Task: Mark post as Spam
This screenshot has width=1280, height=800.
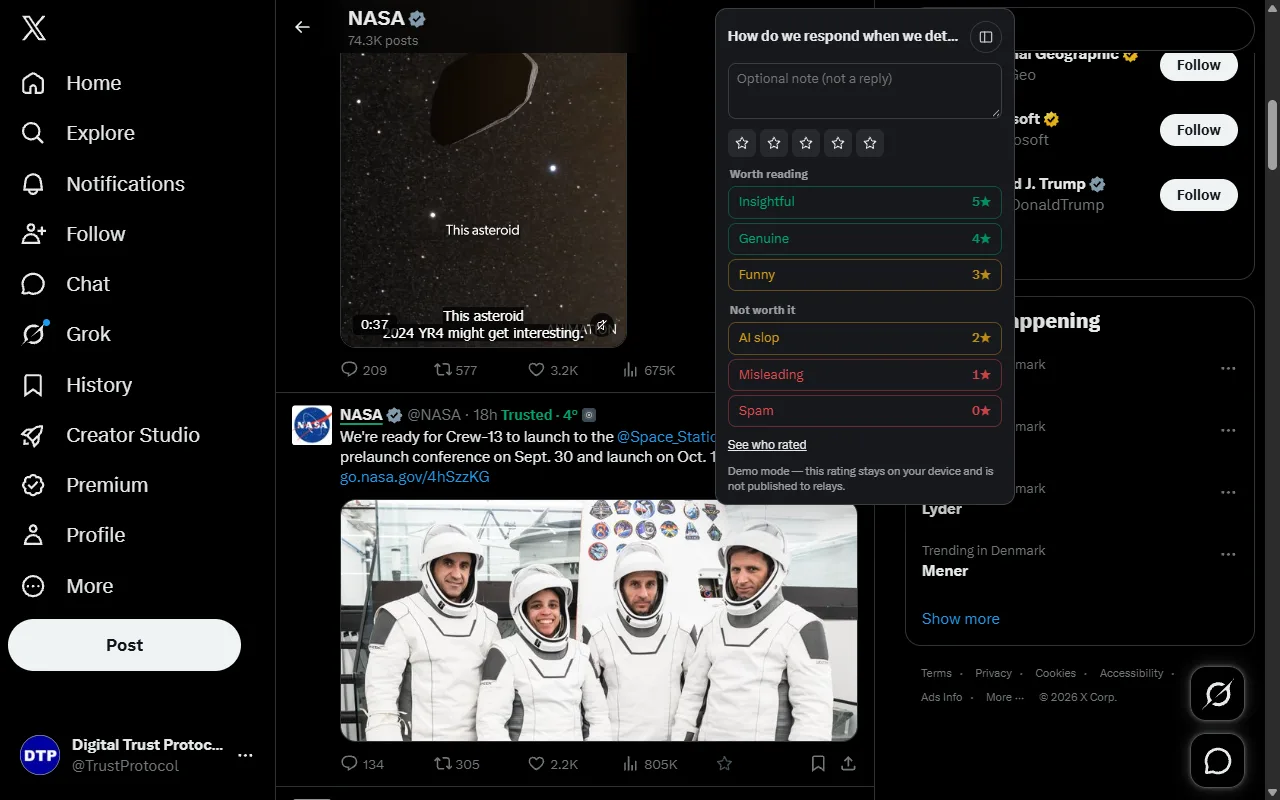Action: (865, 411)
